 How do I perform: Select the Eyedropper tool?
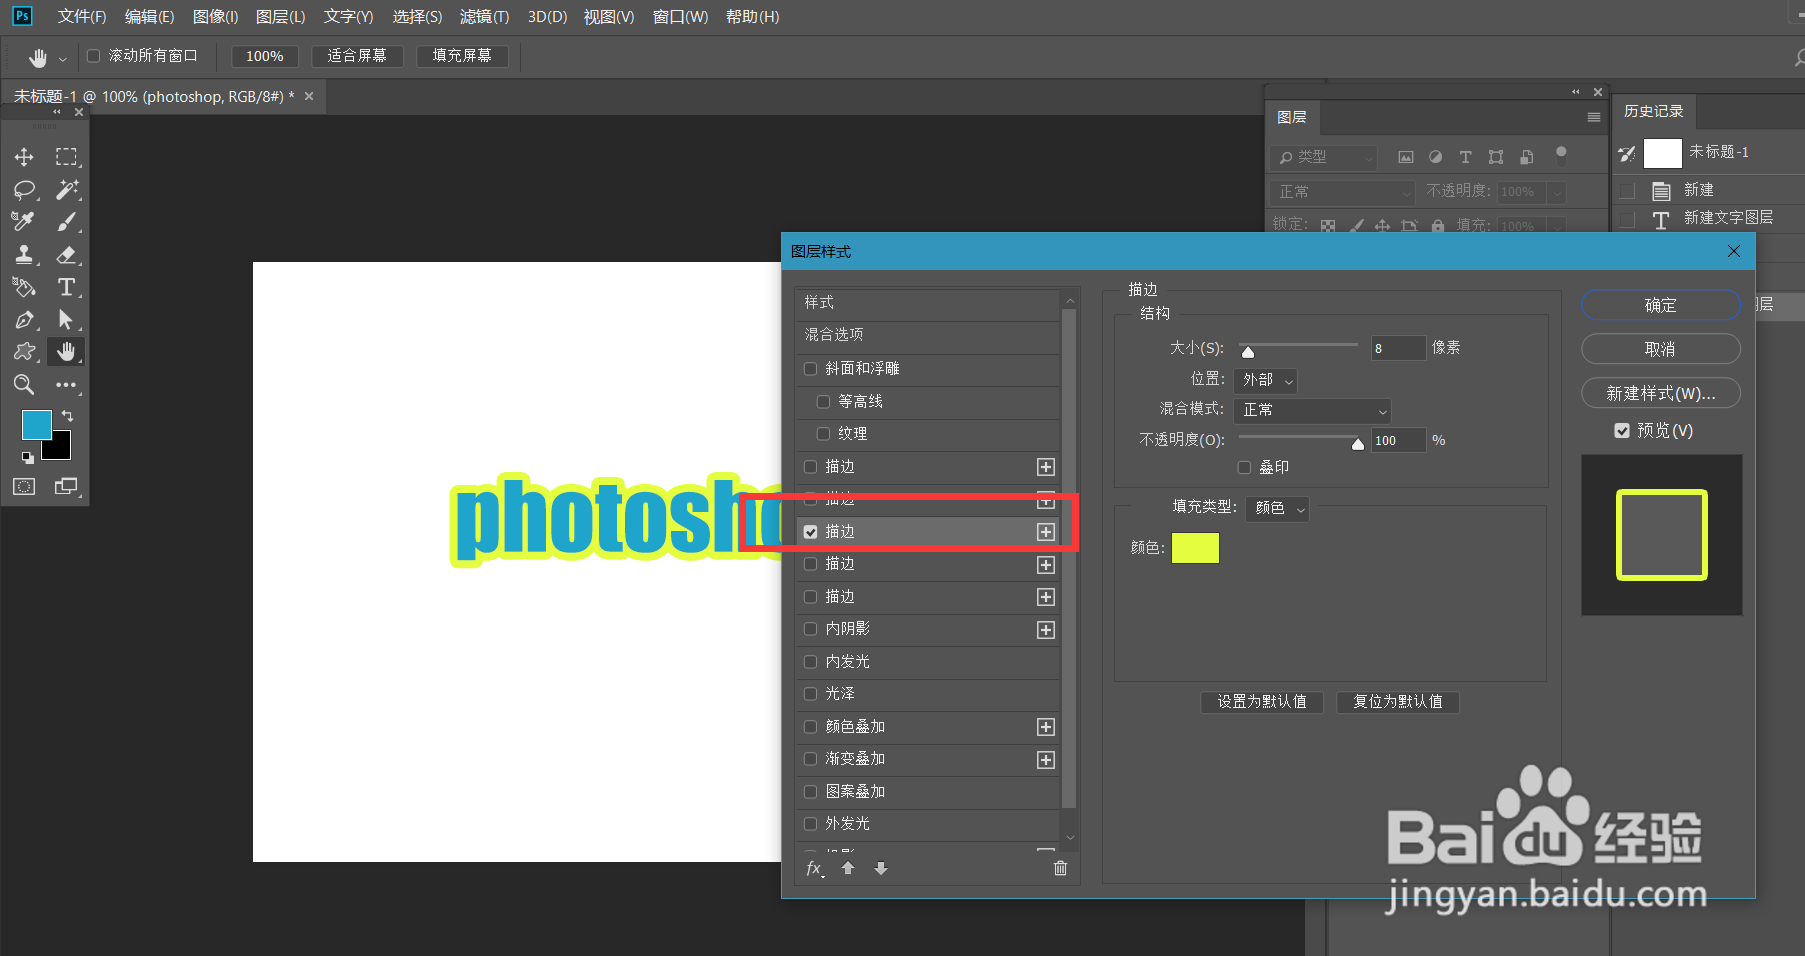[24, 221]
